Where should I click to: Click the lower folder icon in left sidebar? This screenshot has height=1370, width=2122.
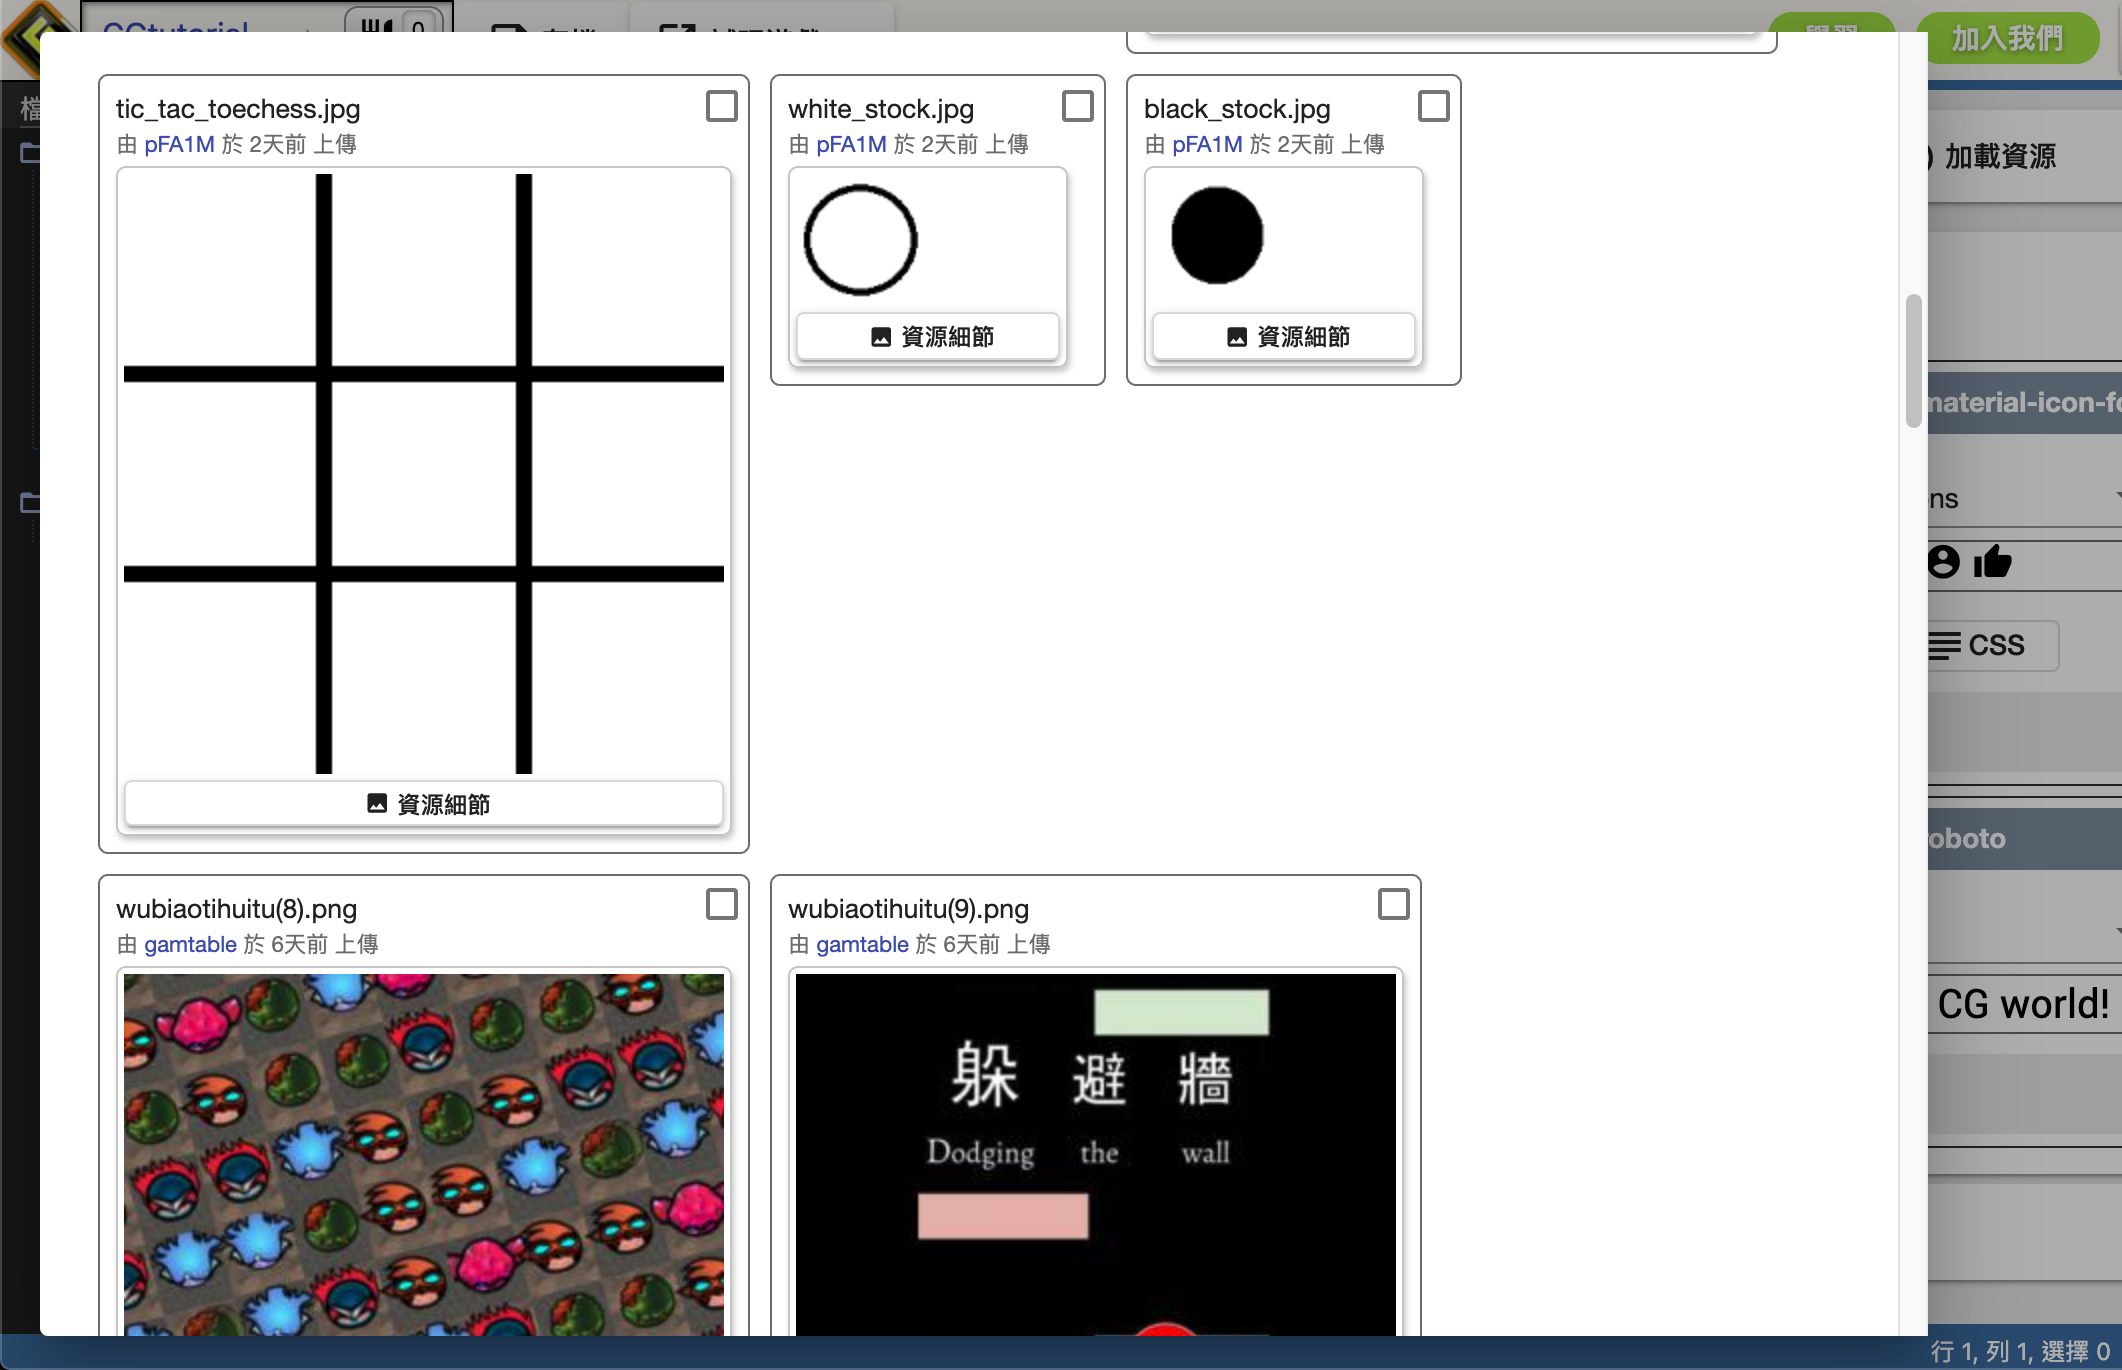[x=30, y=502]
